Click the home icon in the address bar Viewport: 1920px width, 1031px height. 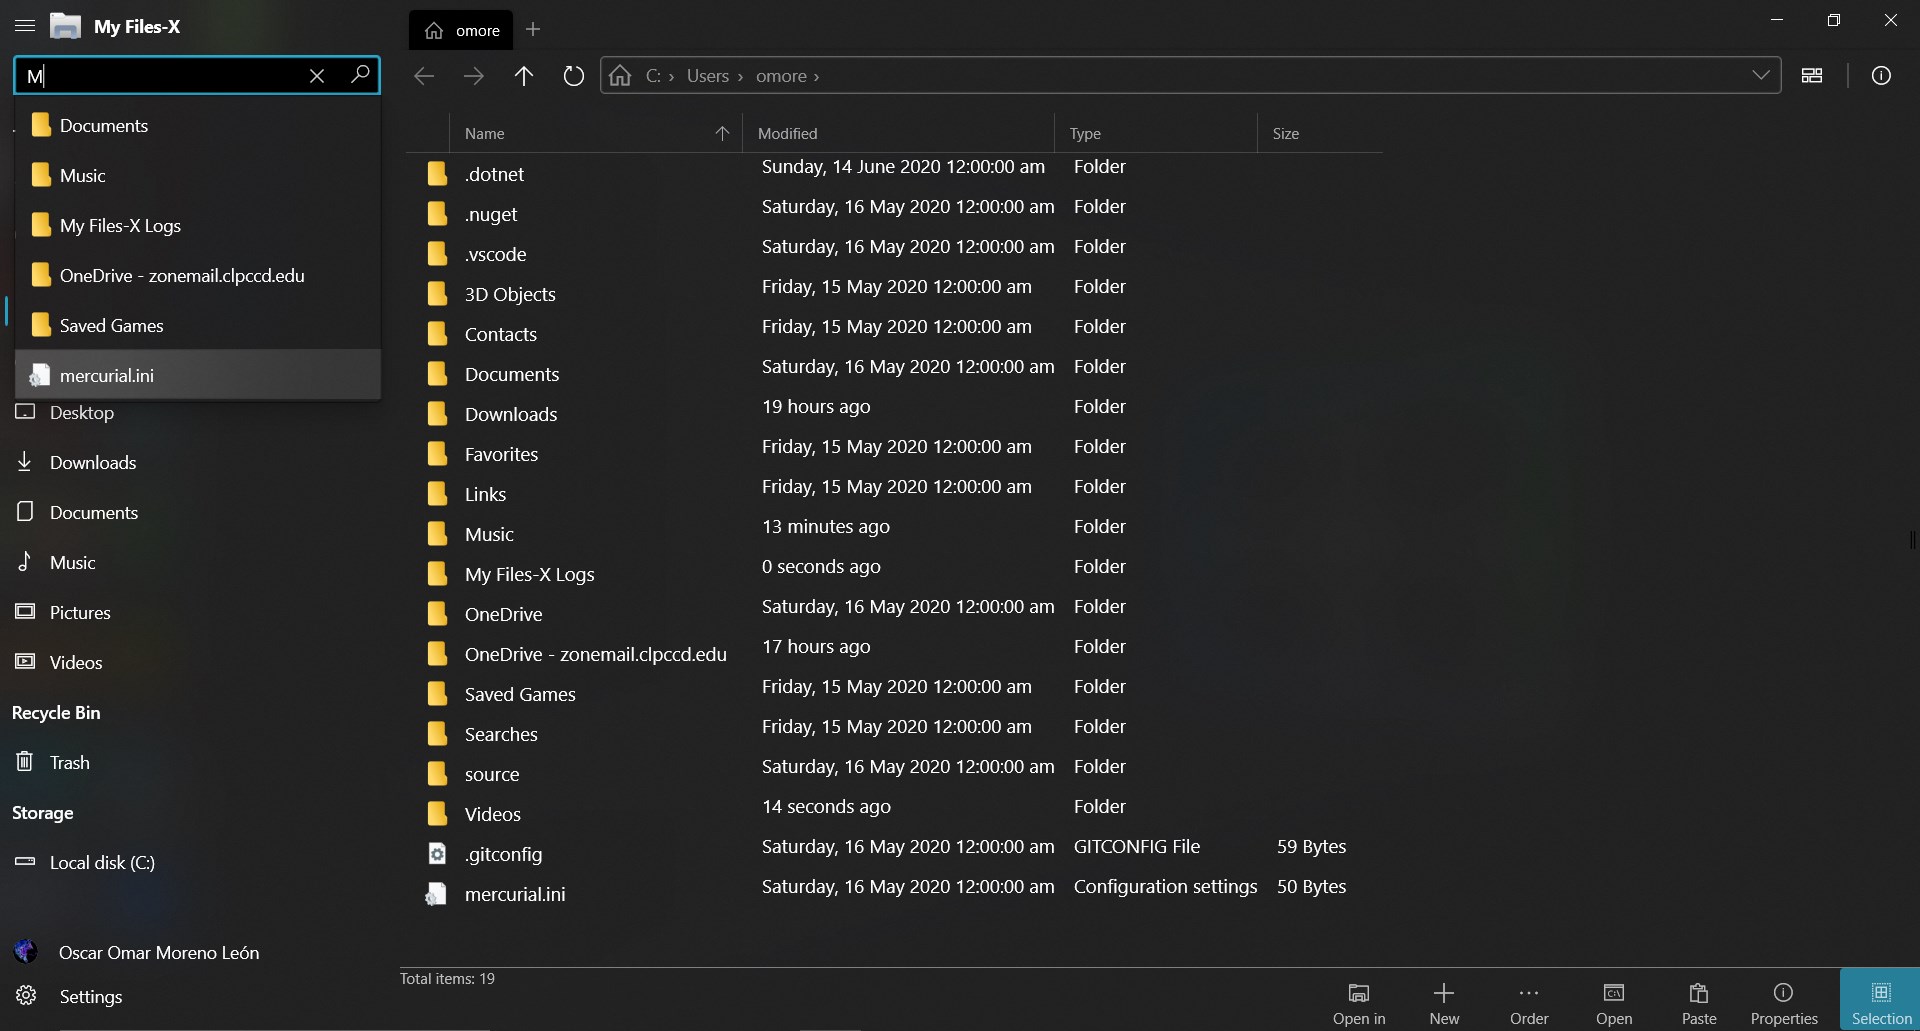click(x=618, y=76)
